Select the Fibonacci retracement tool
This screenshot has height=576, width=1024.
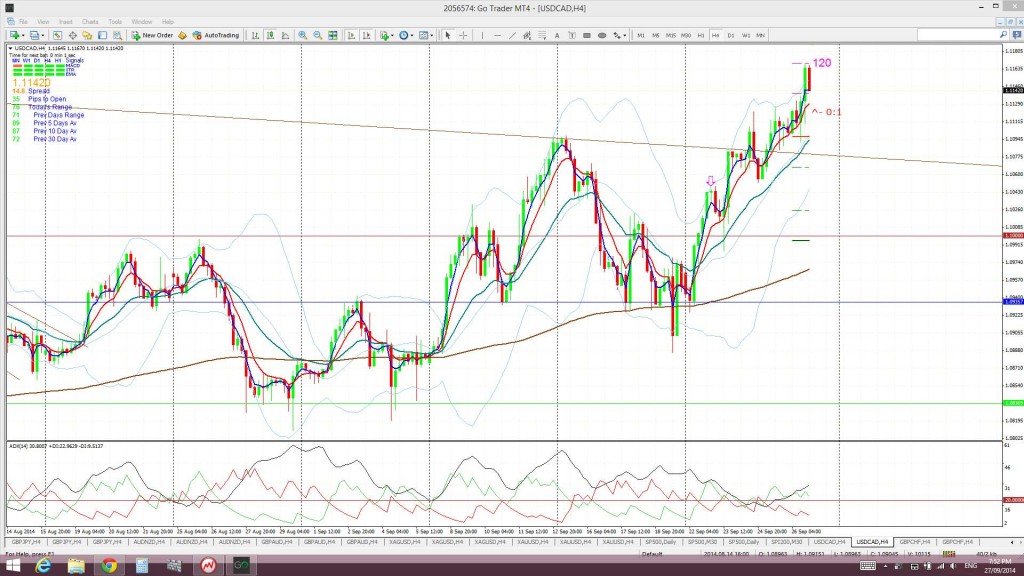[542, 35]
